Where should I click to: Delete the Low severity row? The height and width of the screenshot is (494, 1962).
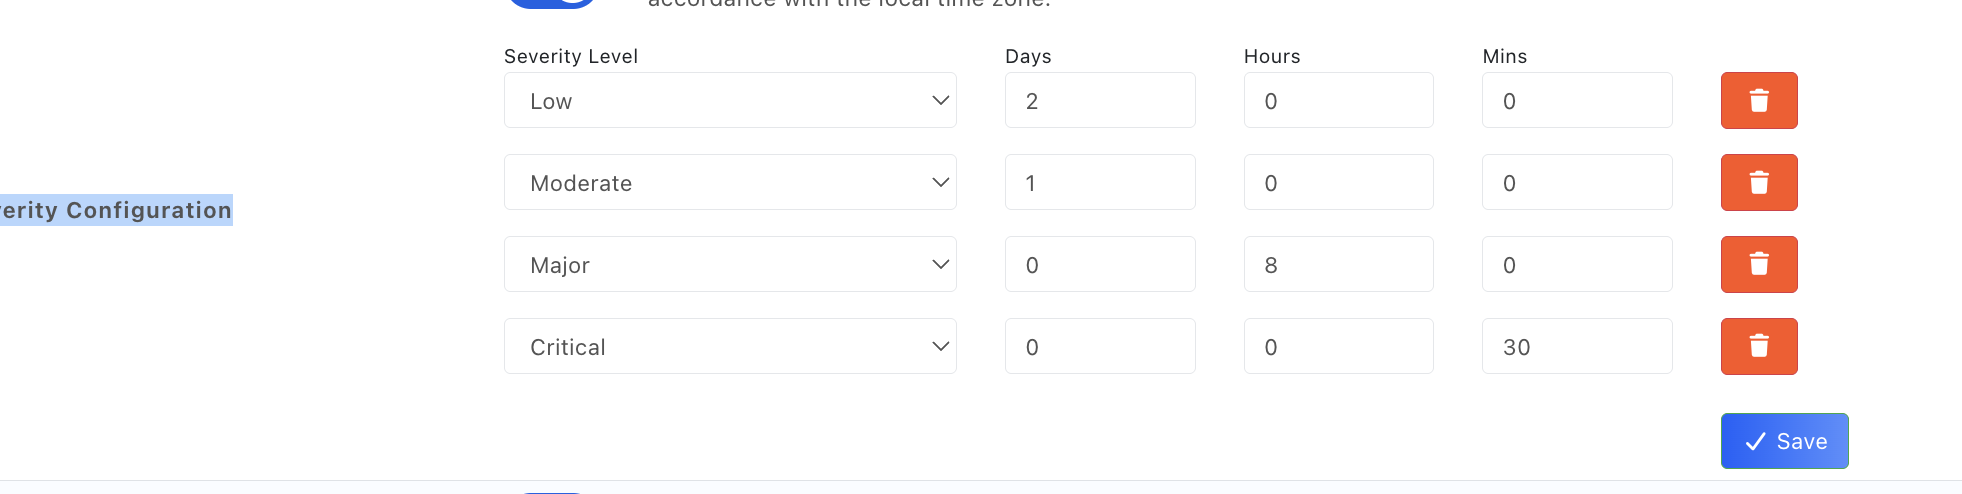(x=1758, y=100)
